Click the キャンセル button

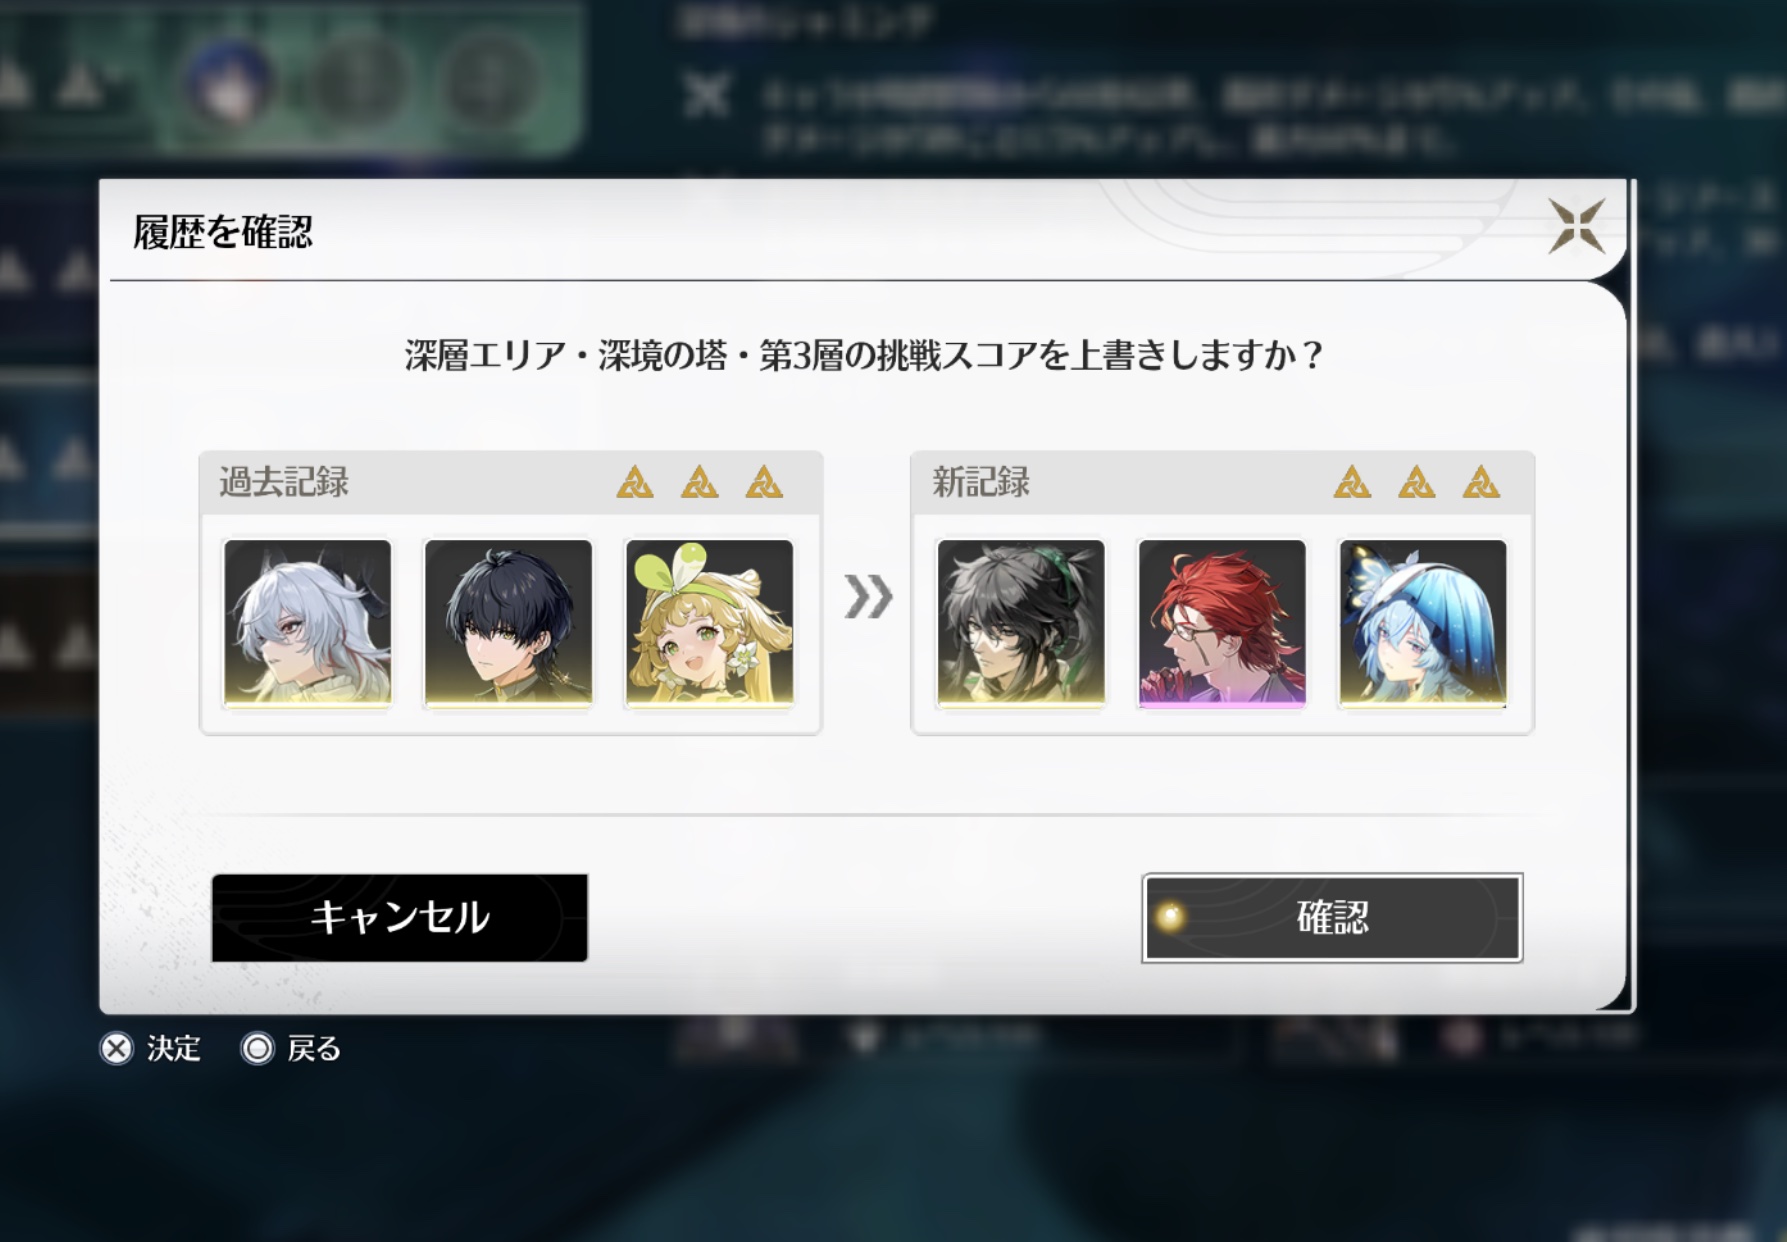(x=399, y=918)
